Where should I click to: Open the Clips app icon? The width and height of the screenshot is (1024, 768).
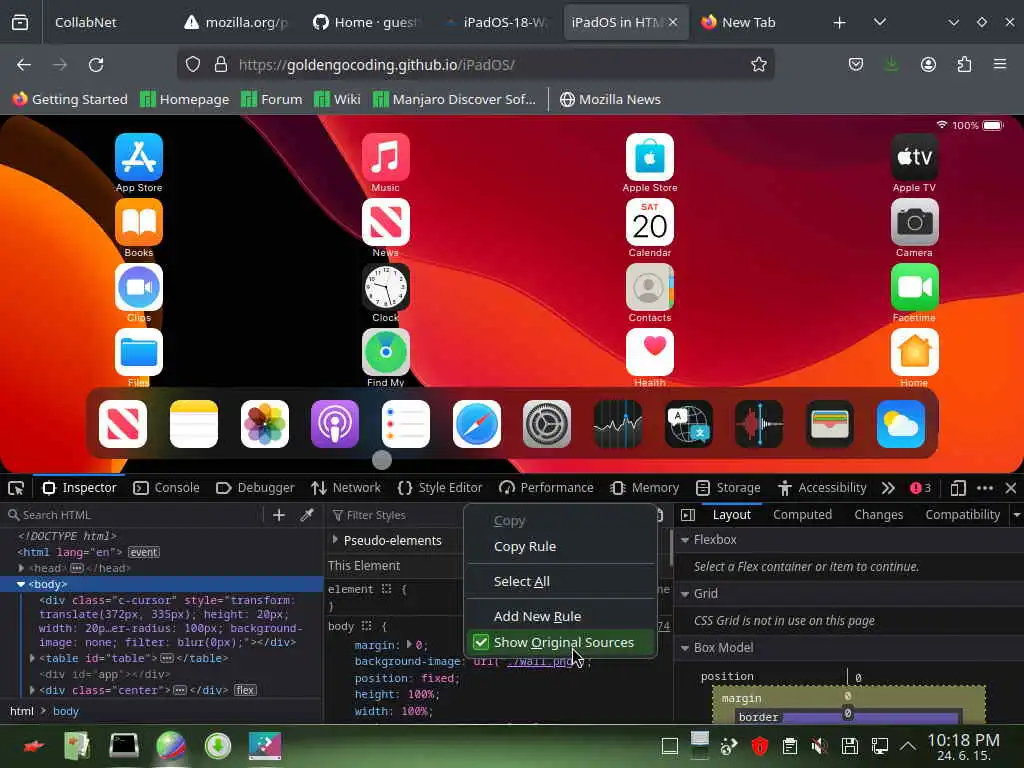click(x=138, y=287)
